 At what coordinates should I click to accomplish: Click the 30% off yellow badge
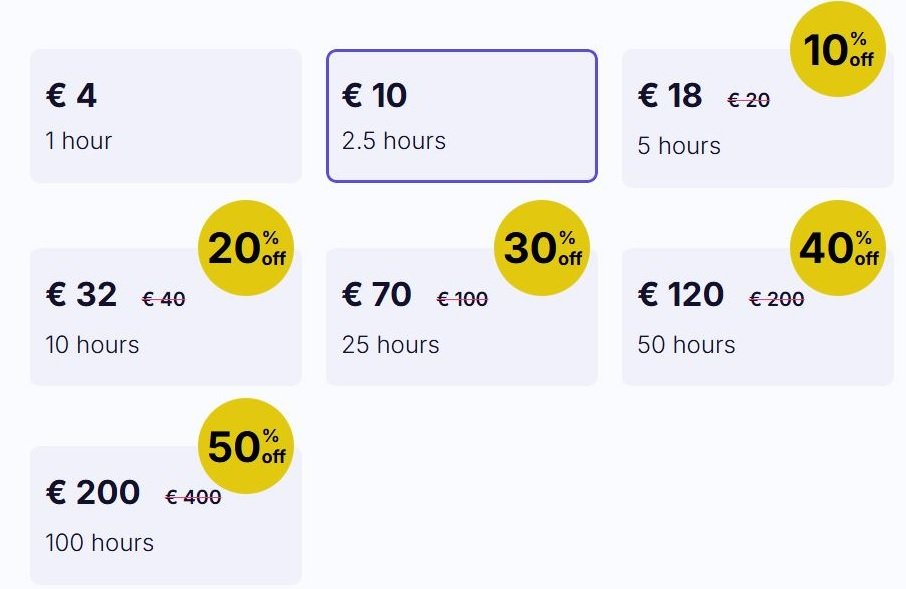click(x=542, y=248)
